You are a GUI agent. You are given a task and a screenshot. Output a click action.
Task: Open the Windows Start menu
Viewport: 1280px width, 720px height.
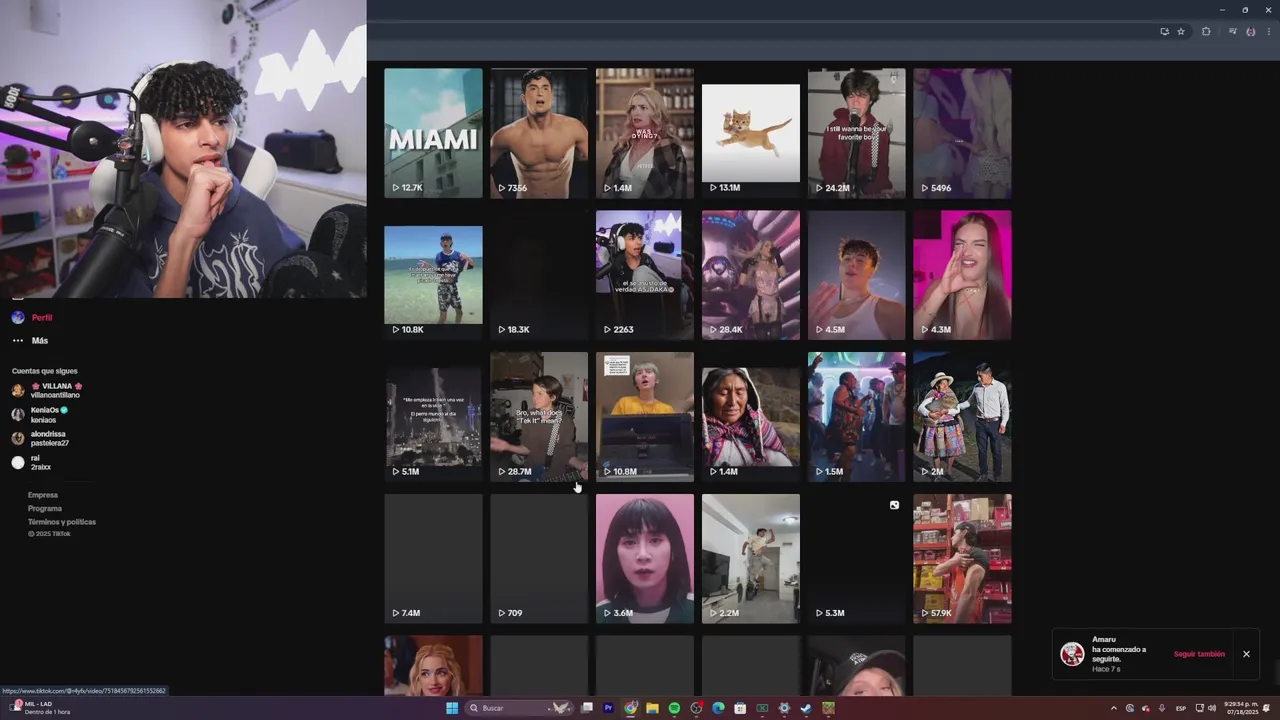click(x=452, y=708)
